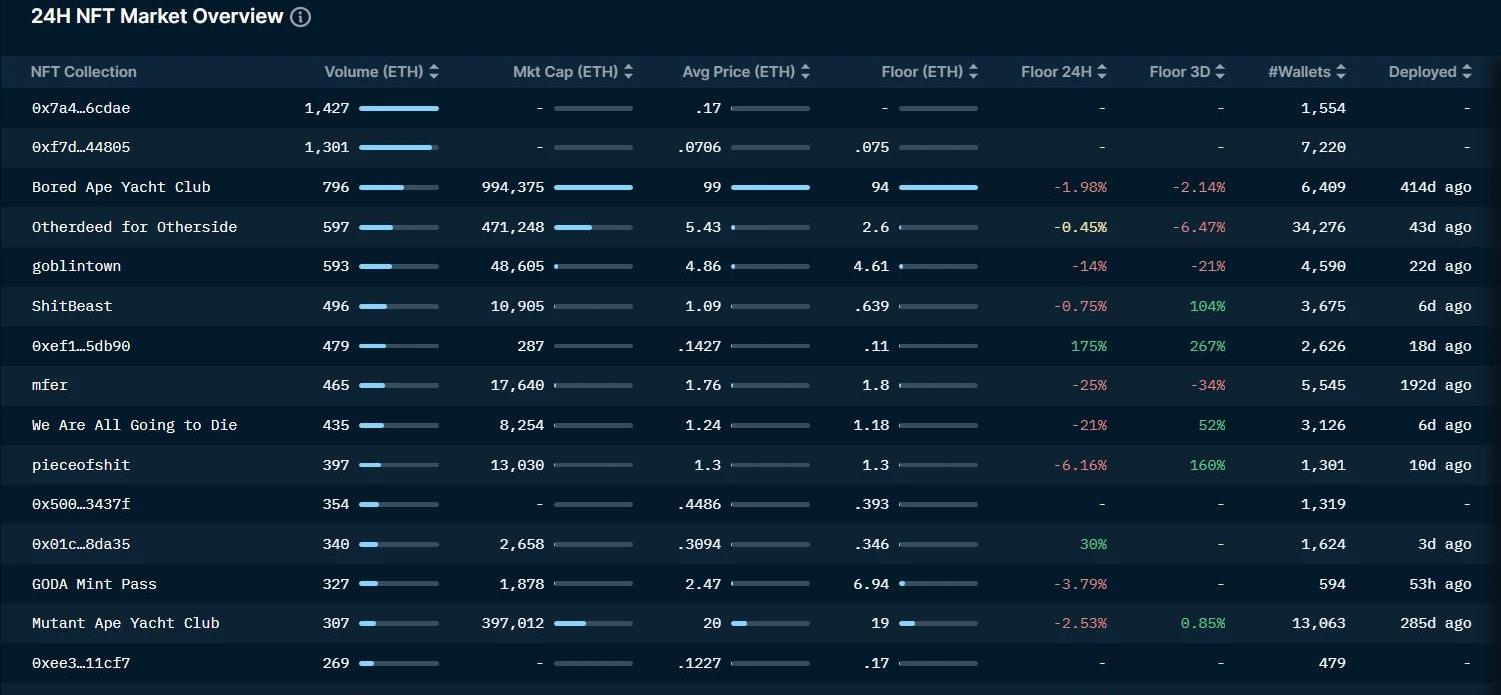The height and width of the screenshot is (695, 1501).
Task: Open Mutant Ape Yacht Club collection
Action: click(125, 623)
